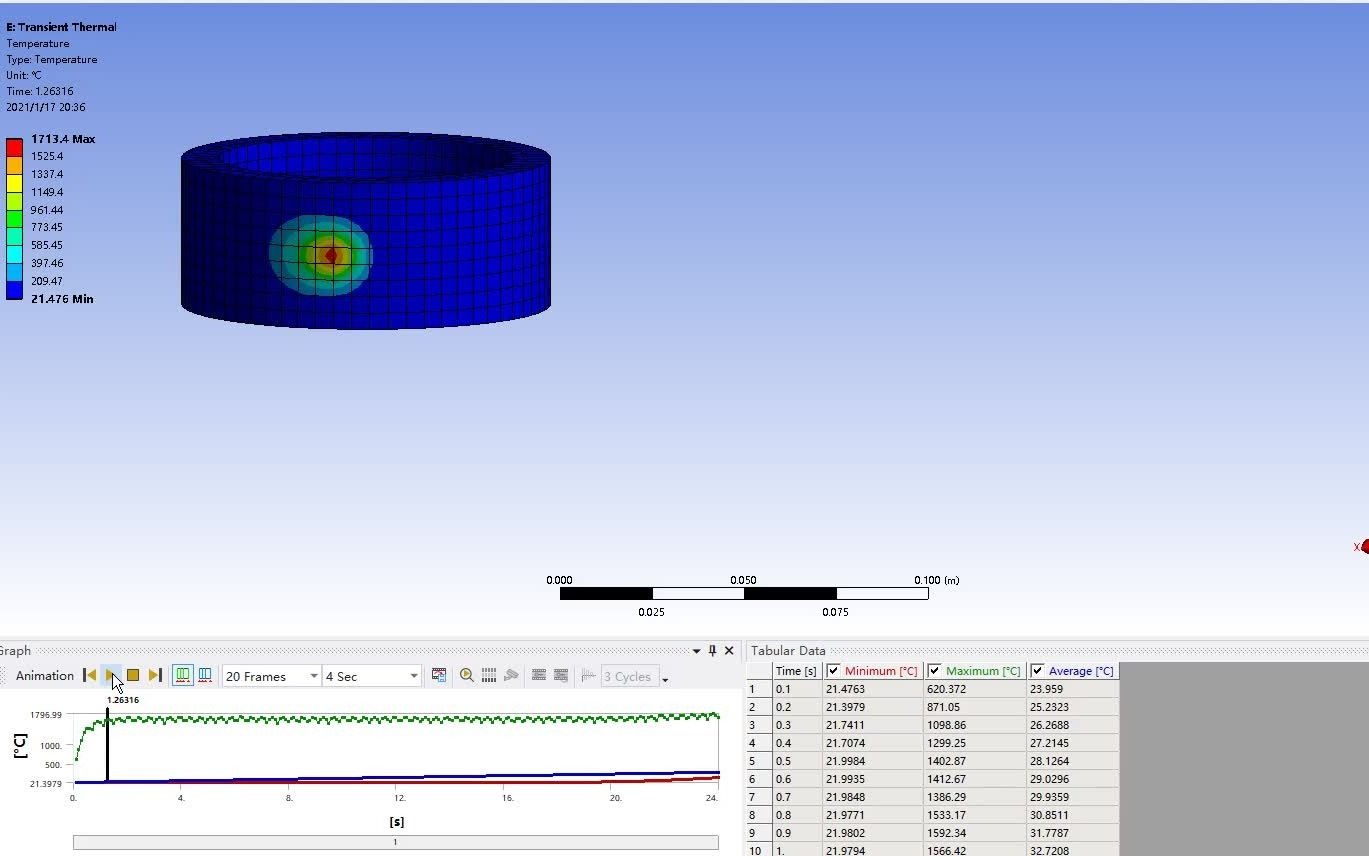This screenshot has height=856, width=1369.
Task: Click the dotted grid icon in the Graph toolbar
Action: (489, 676)
